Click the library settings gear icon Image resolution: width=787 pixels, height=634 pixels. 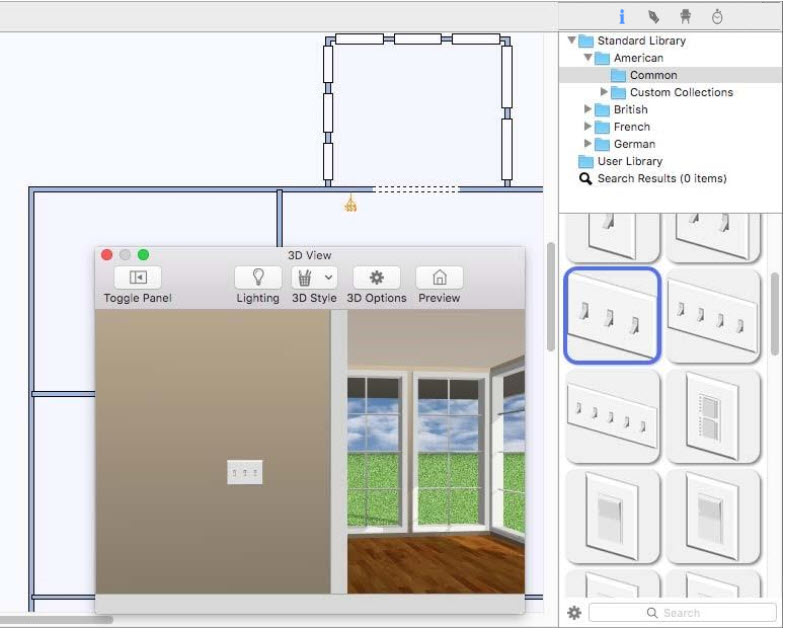tap(574, 613)
